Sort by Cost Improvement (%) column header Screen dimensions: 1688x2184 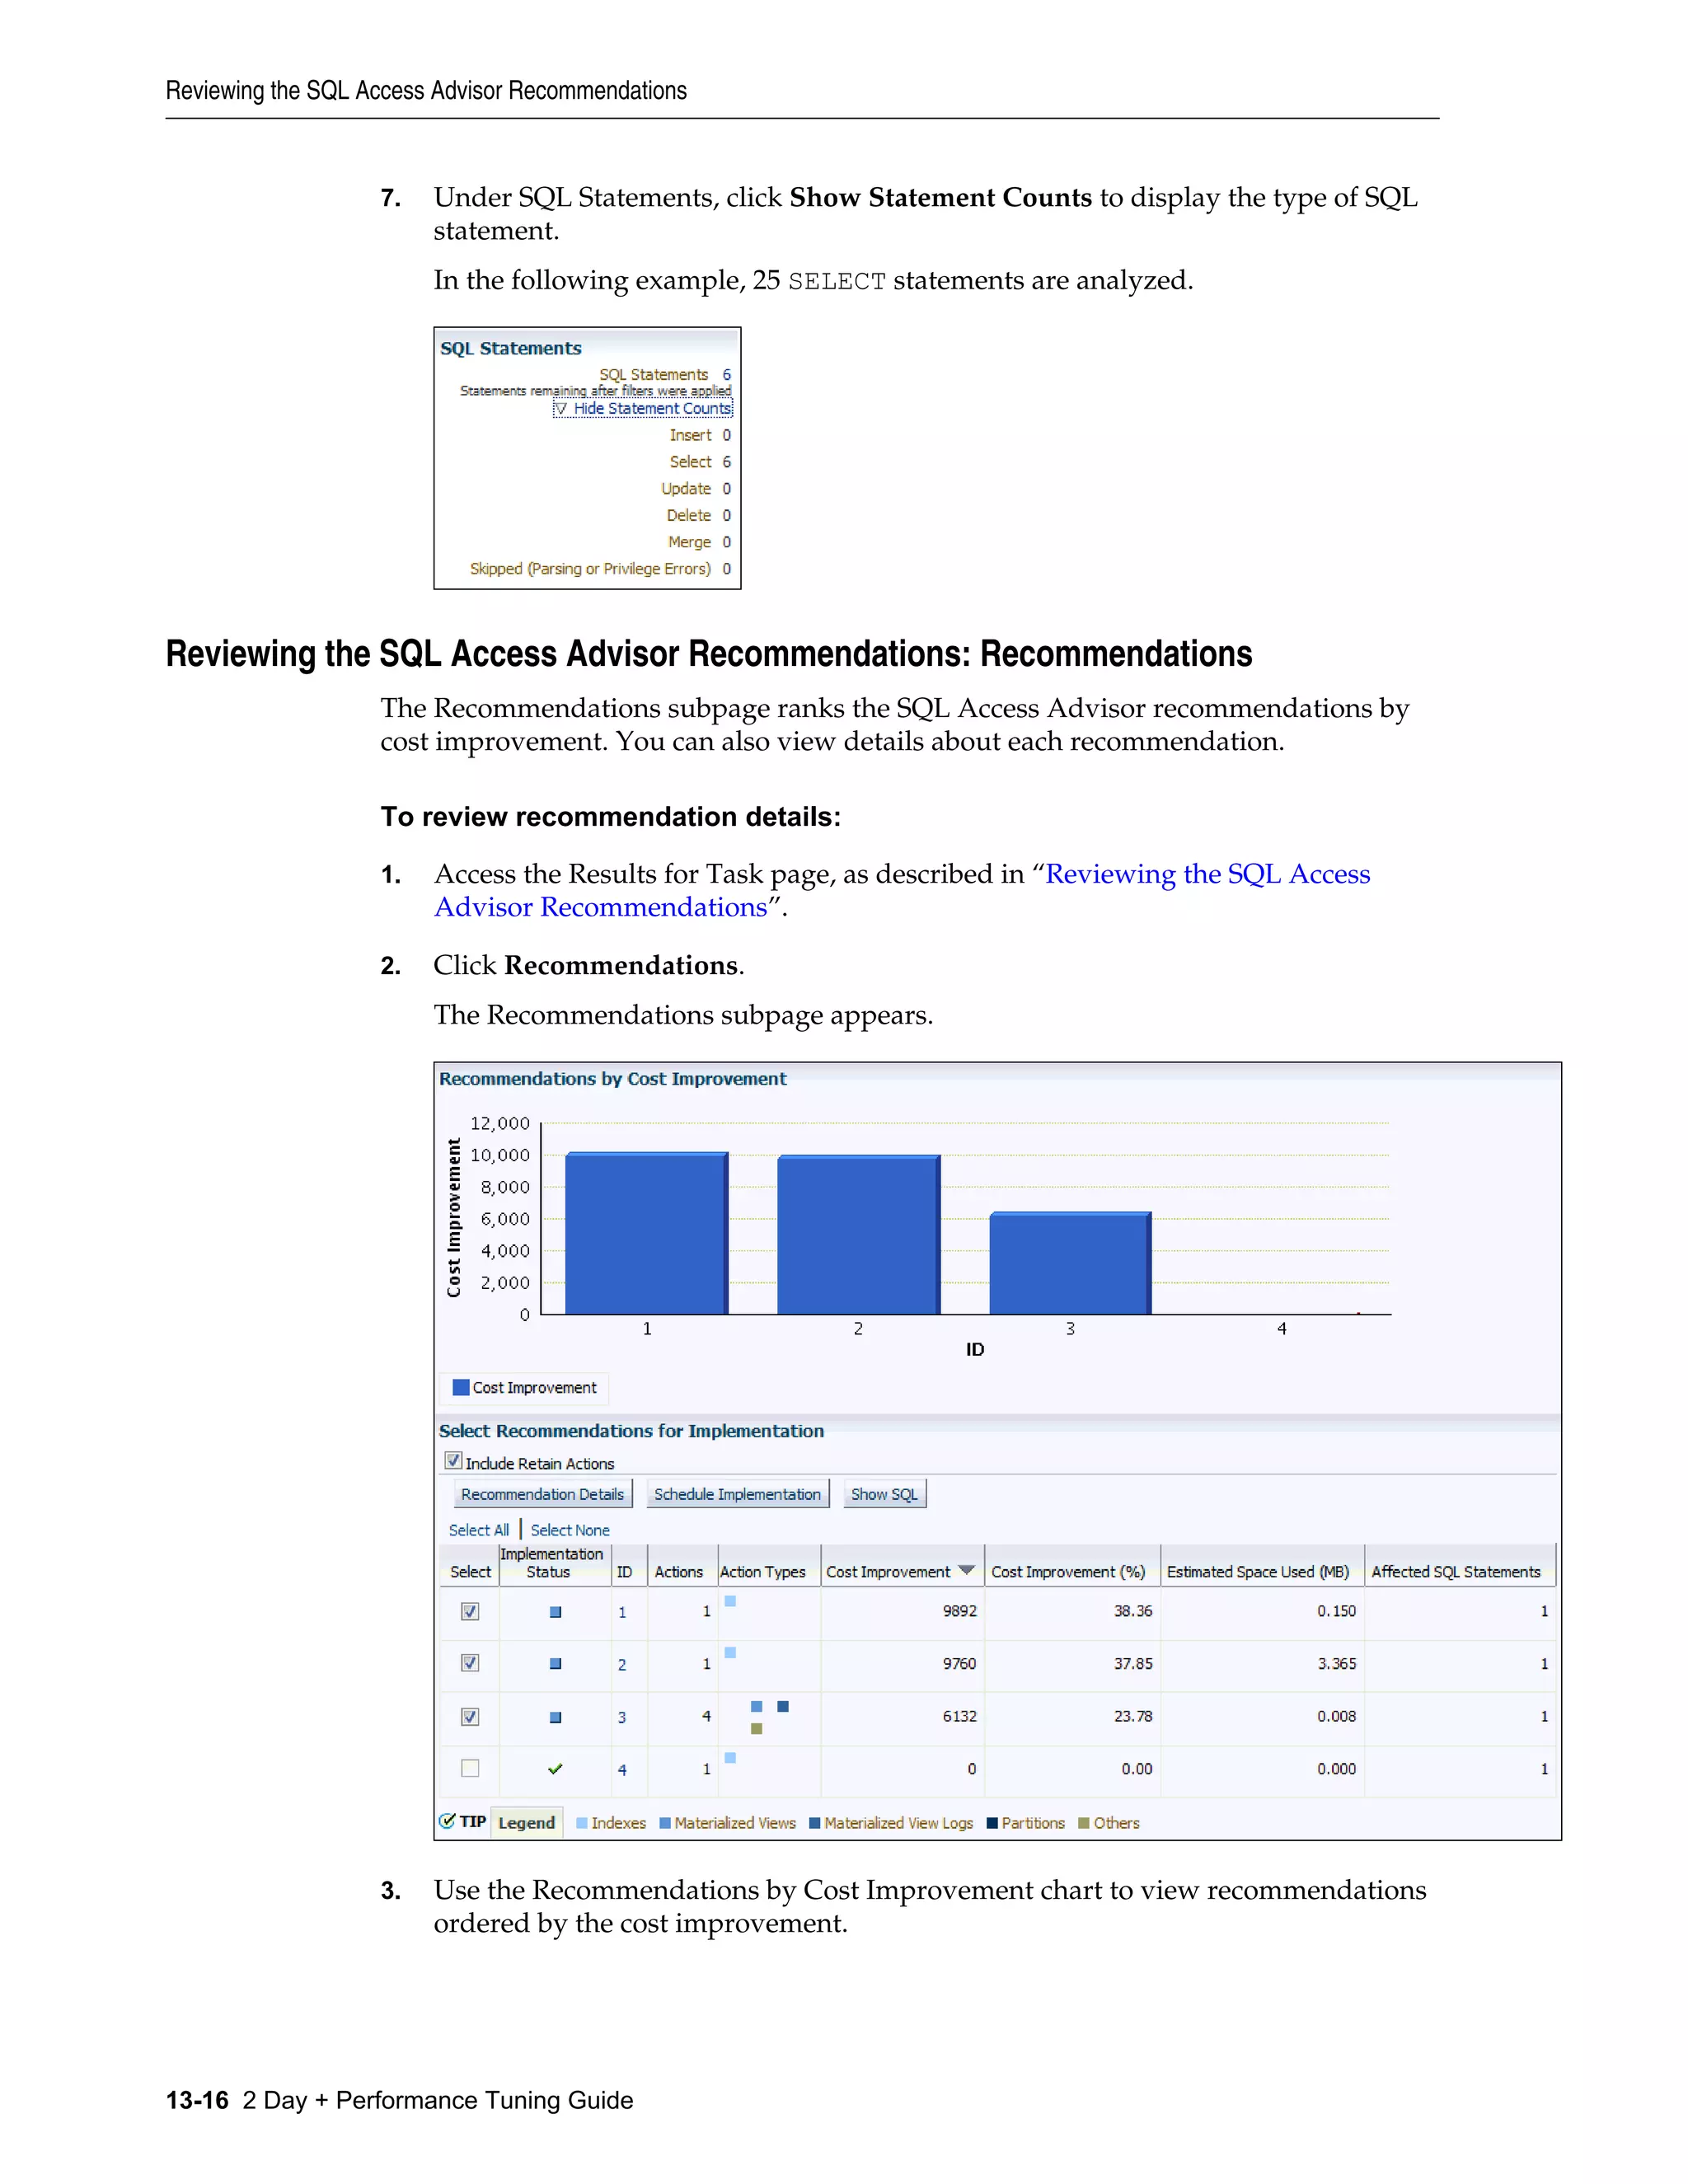coord(1067,1572)
